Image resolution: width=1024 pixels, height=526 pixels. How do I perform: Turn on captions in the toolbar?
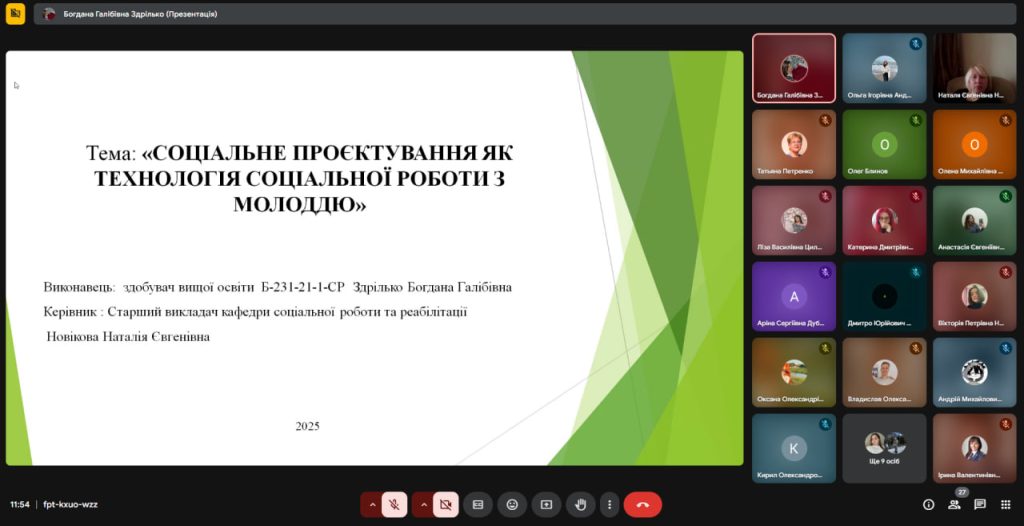(478, 505)
